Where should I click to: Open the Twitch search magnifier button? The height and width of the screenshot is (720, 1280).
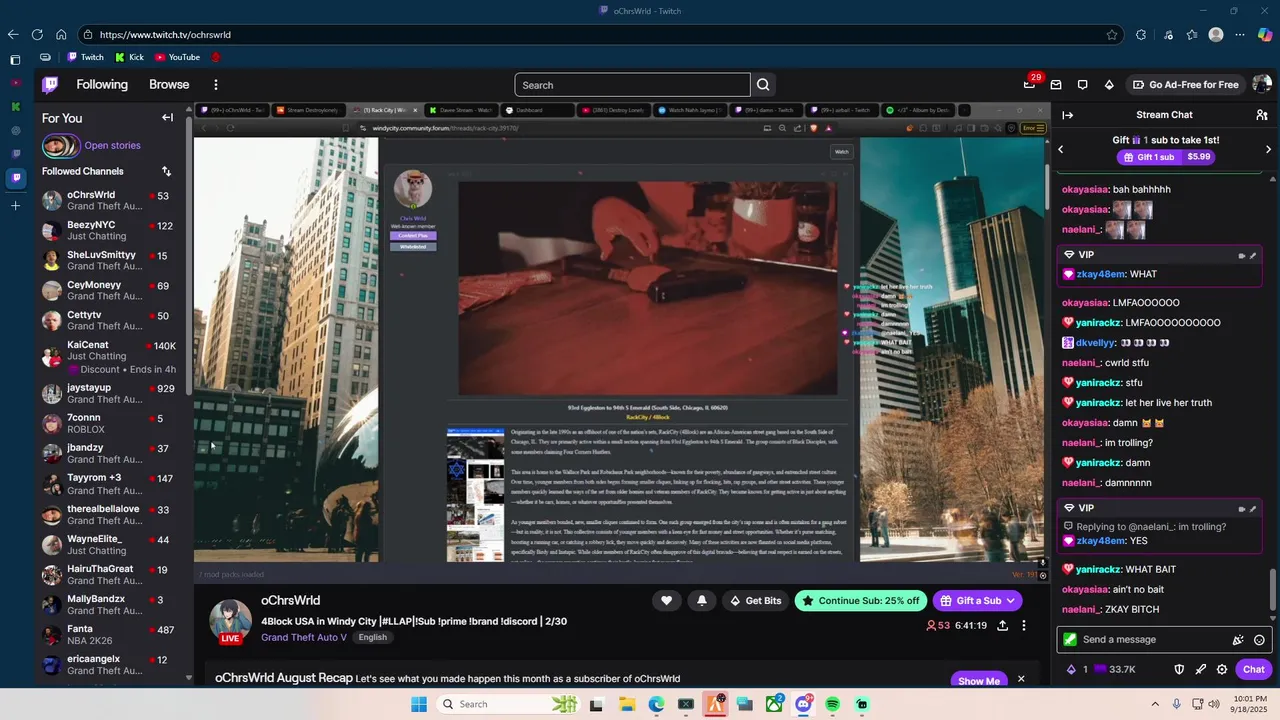click(763, 85)
